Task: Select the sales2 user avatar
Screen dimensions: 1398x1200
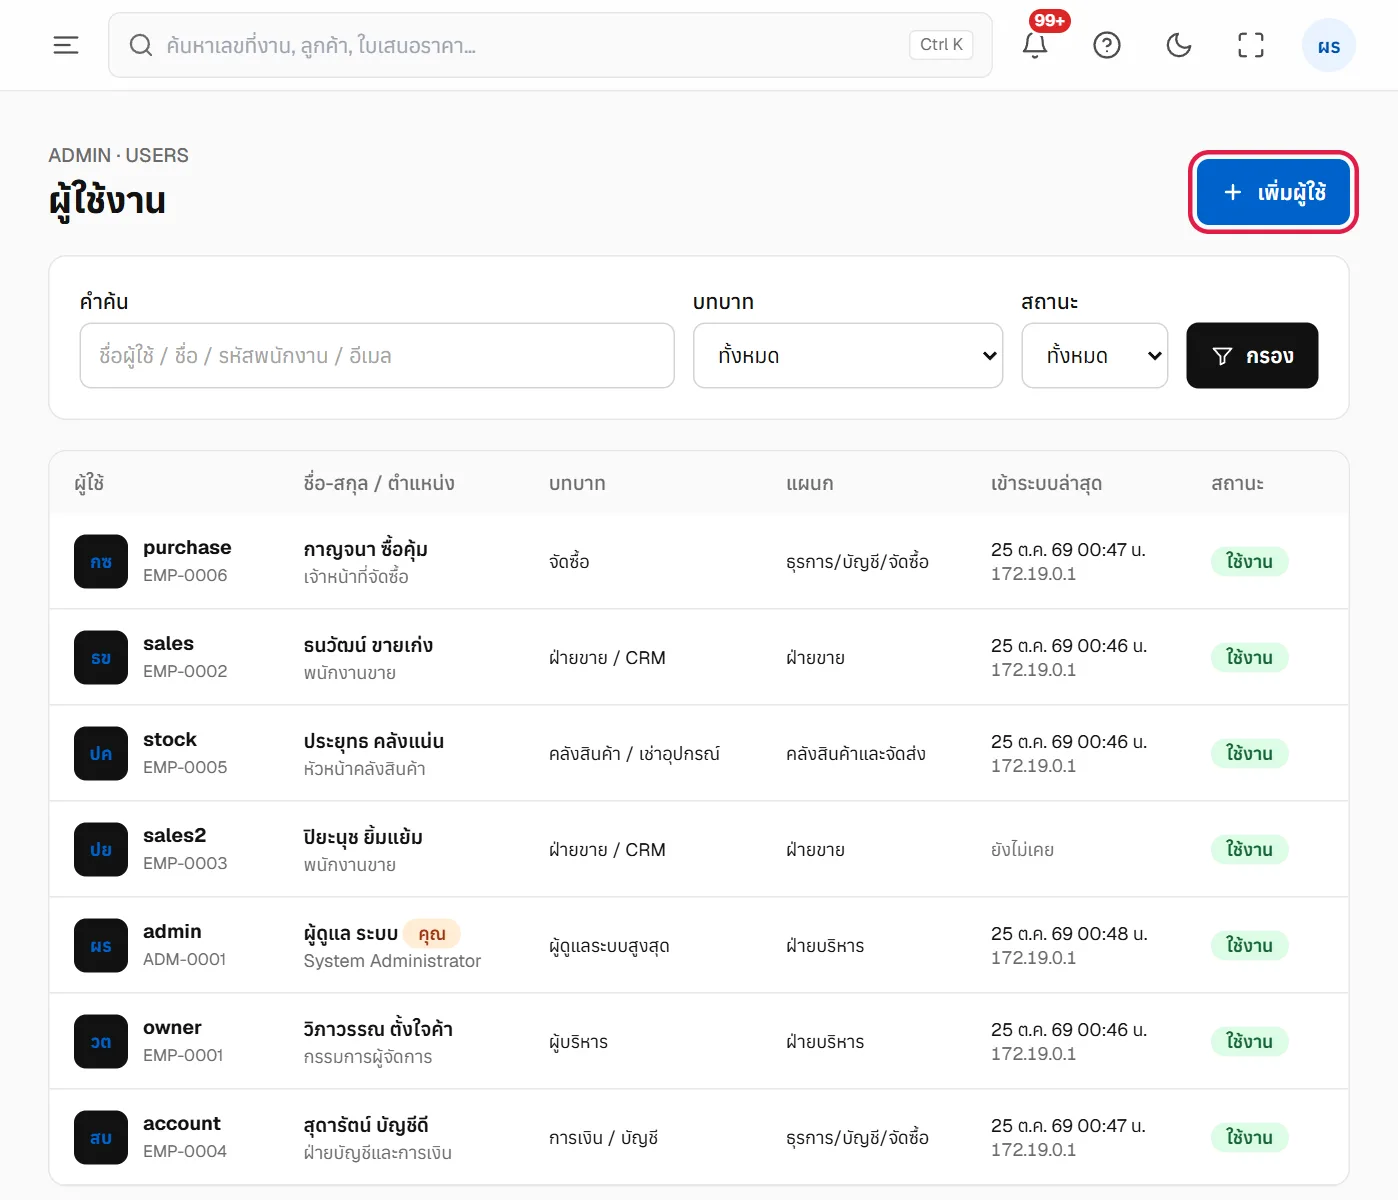Action: tap(101, 850)
